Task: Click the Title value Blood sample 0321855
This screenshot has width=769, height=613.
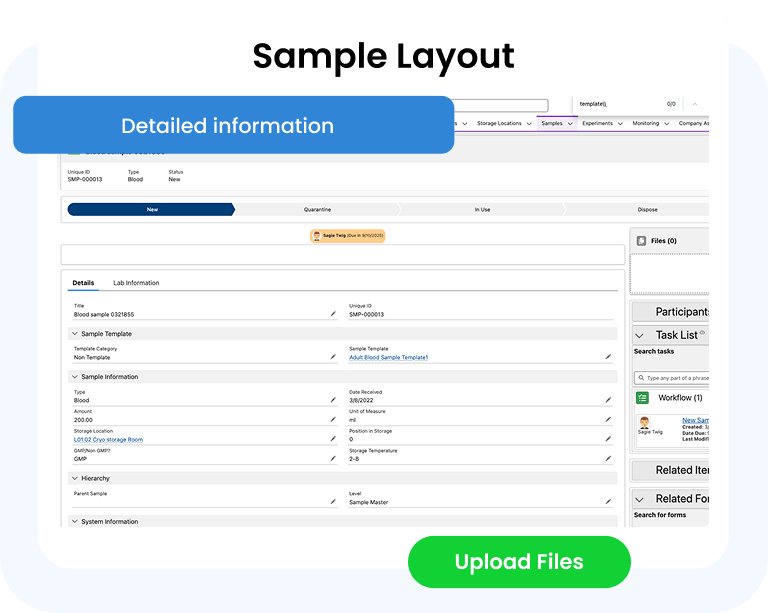Action: [104, 314]
